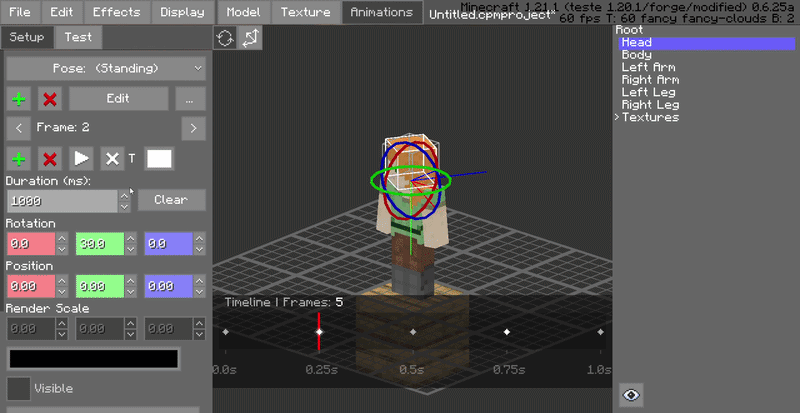Decrease Position Y with down arrow
Screen dimensions: 800x413
131,293
